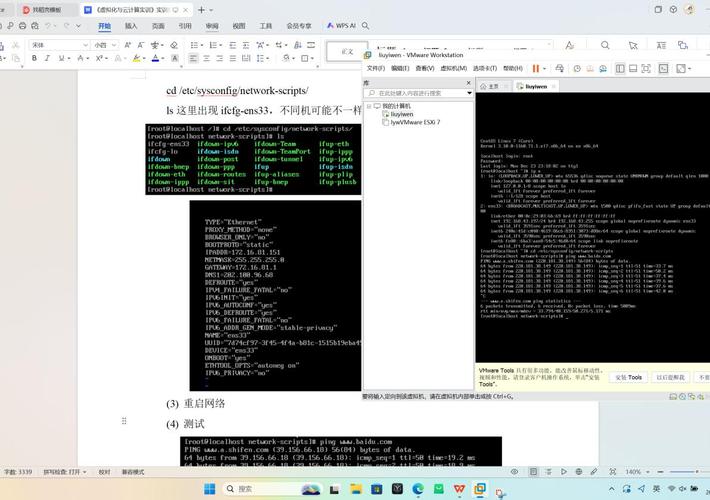This screenshot has height=500, width=710.
Task: Toggle the VMware thumbnail bar view
Action: 633,68
